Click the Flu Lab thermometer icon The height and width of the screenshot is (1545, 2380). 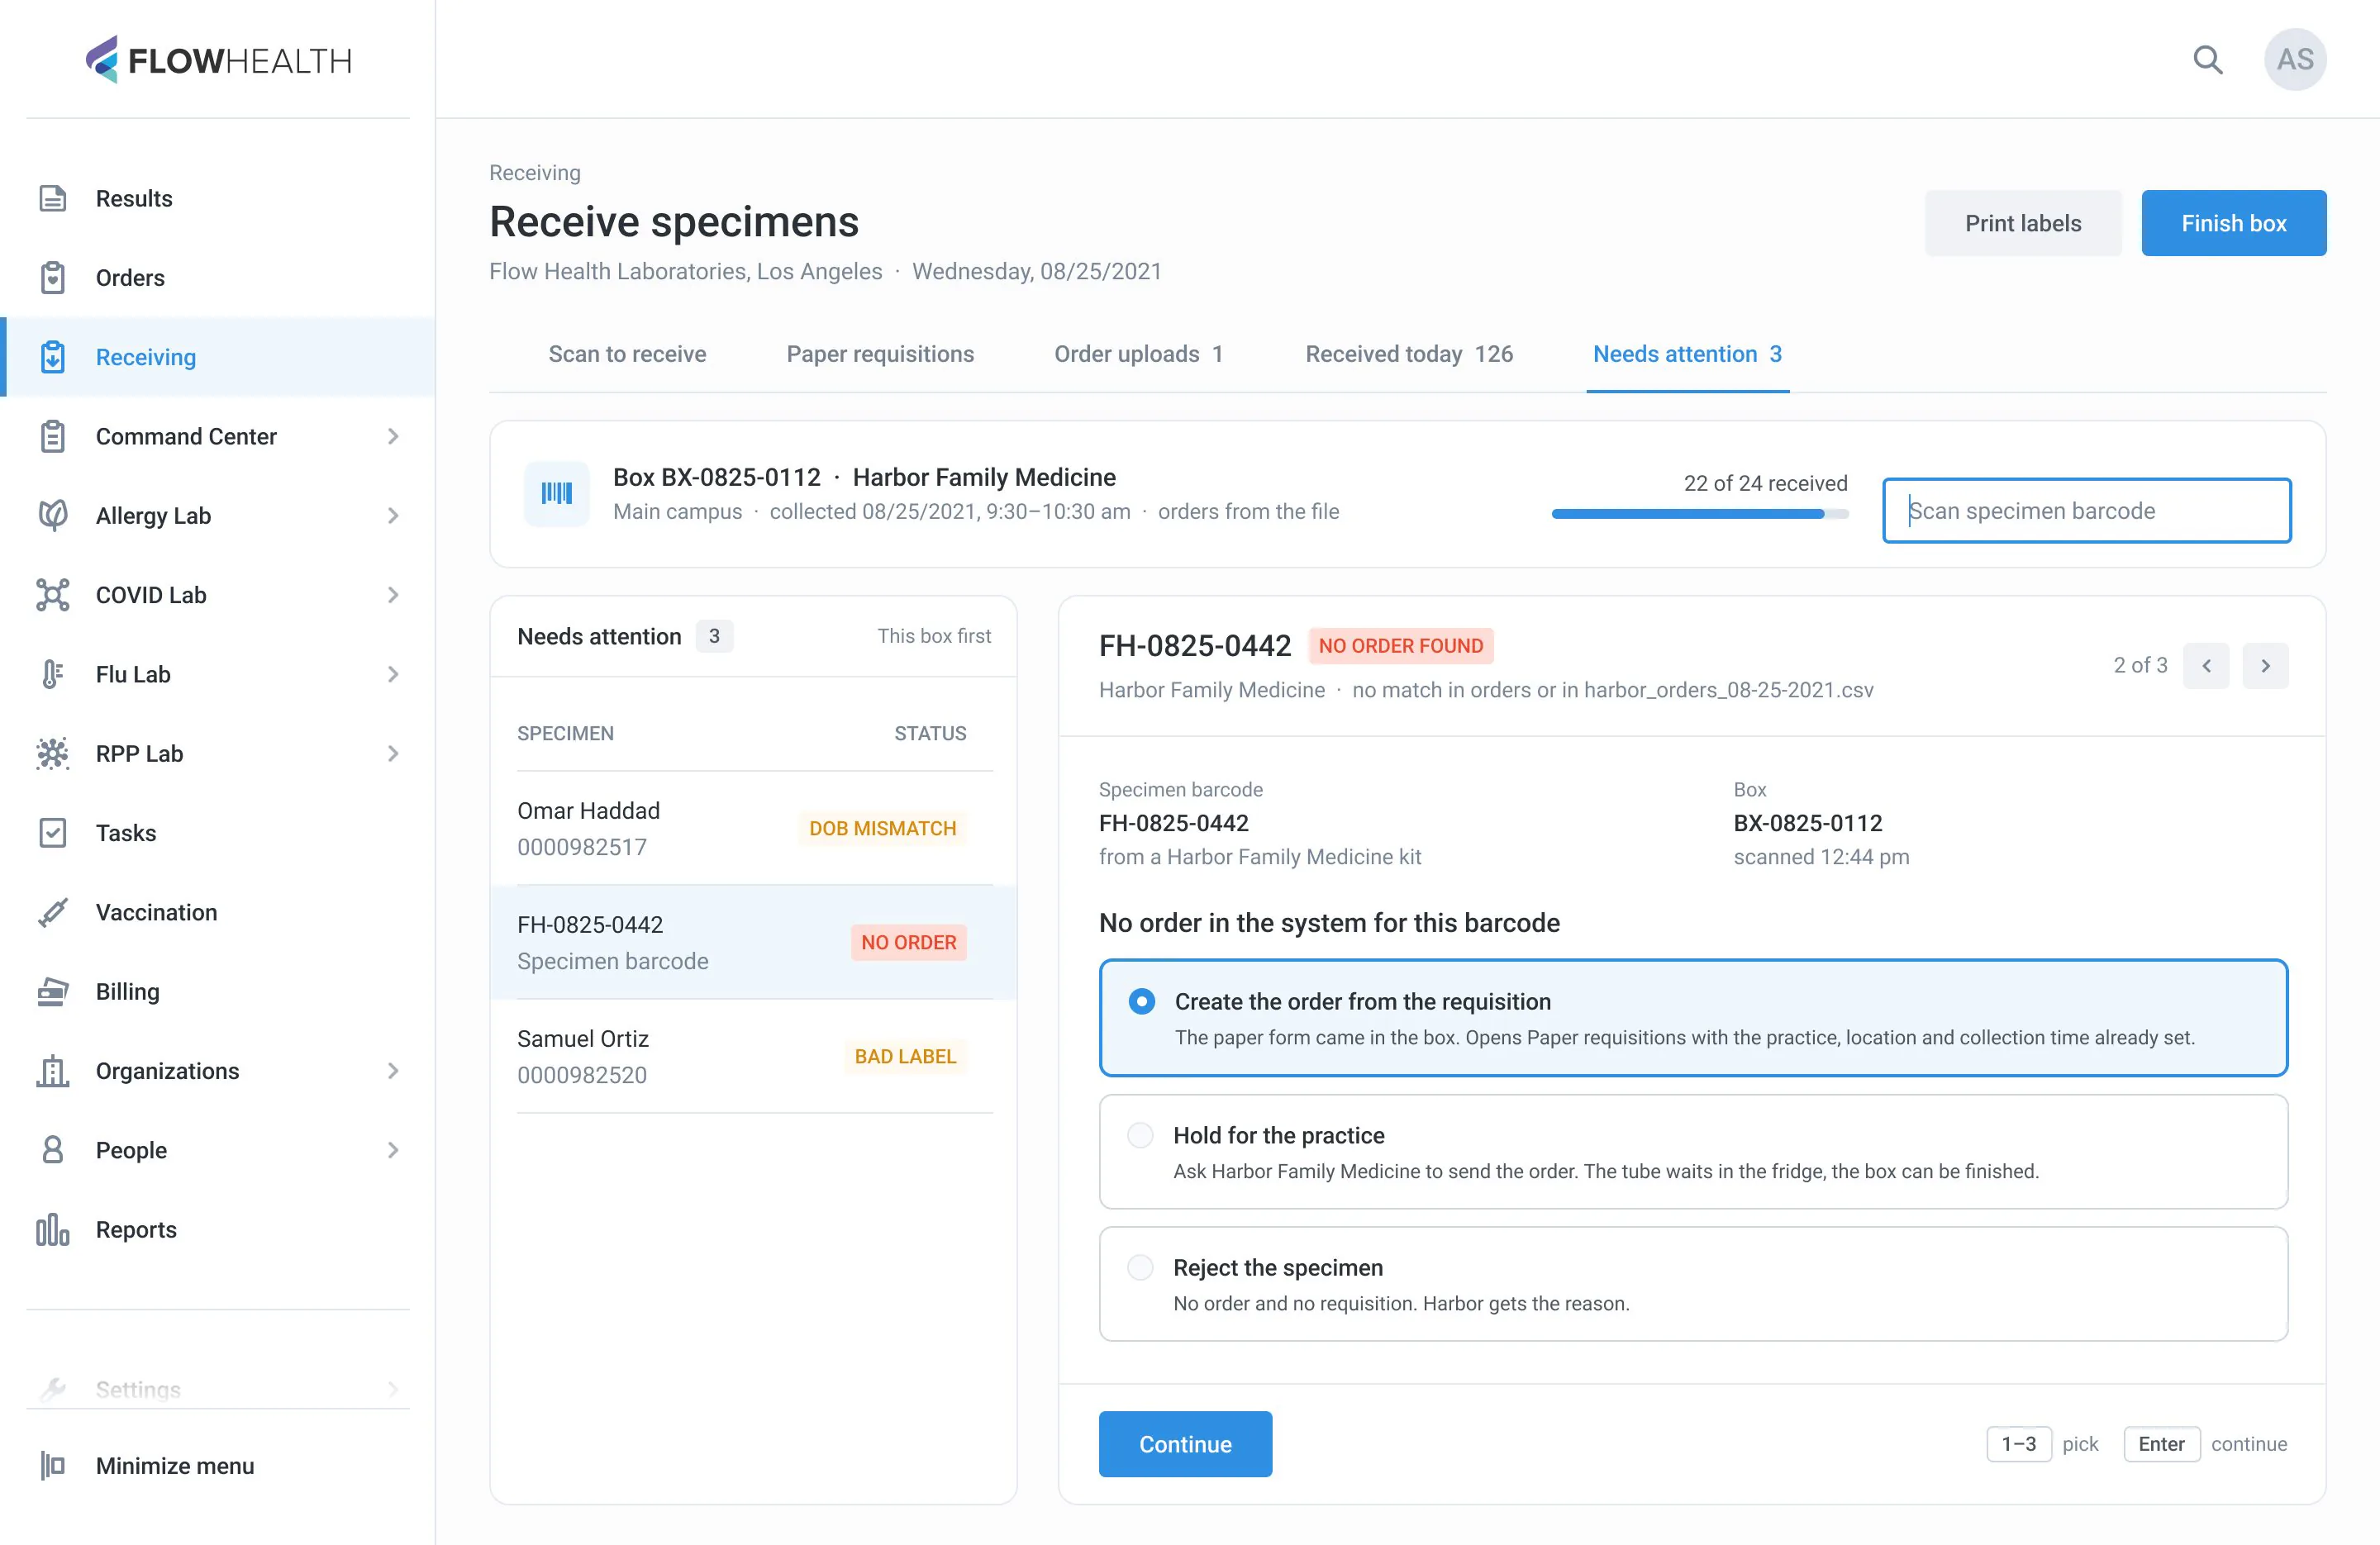[53, 674]
